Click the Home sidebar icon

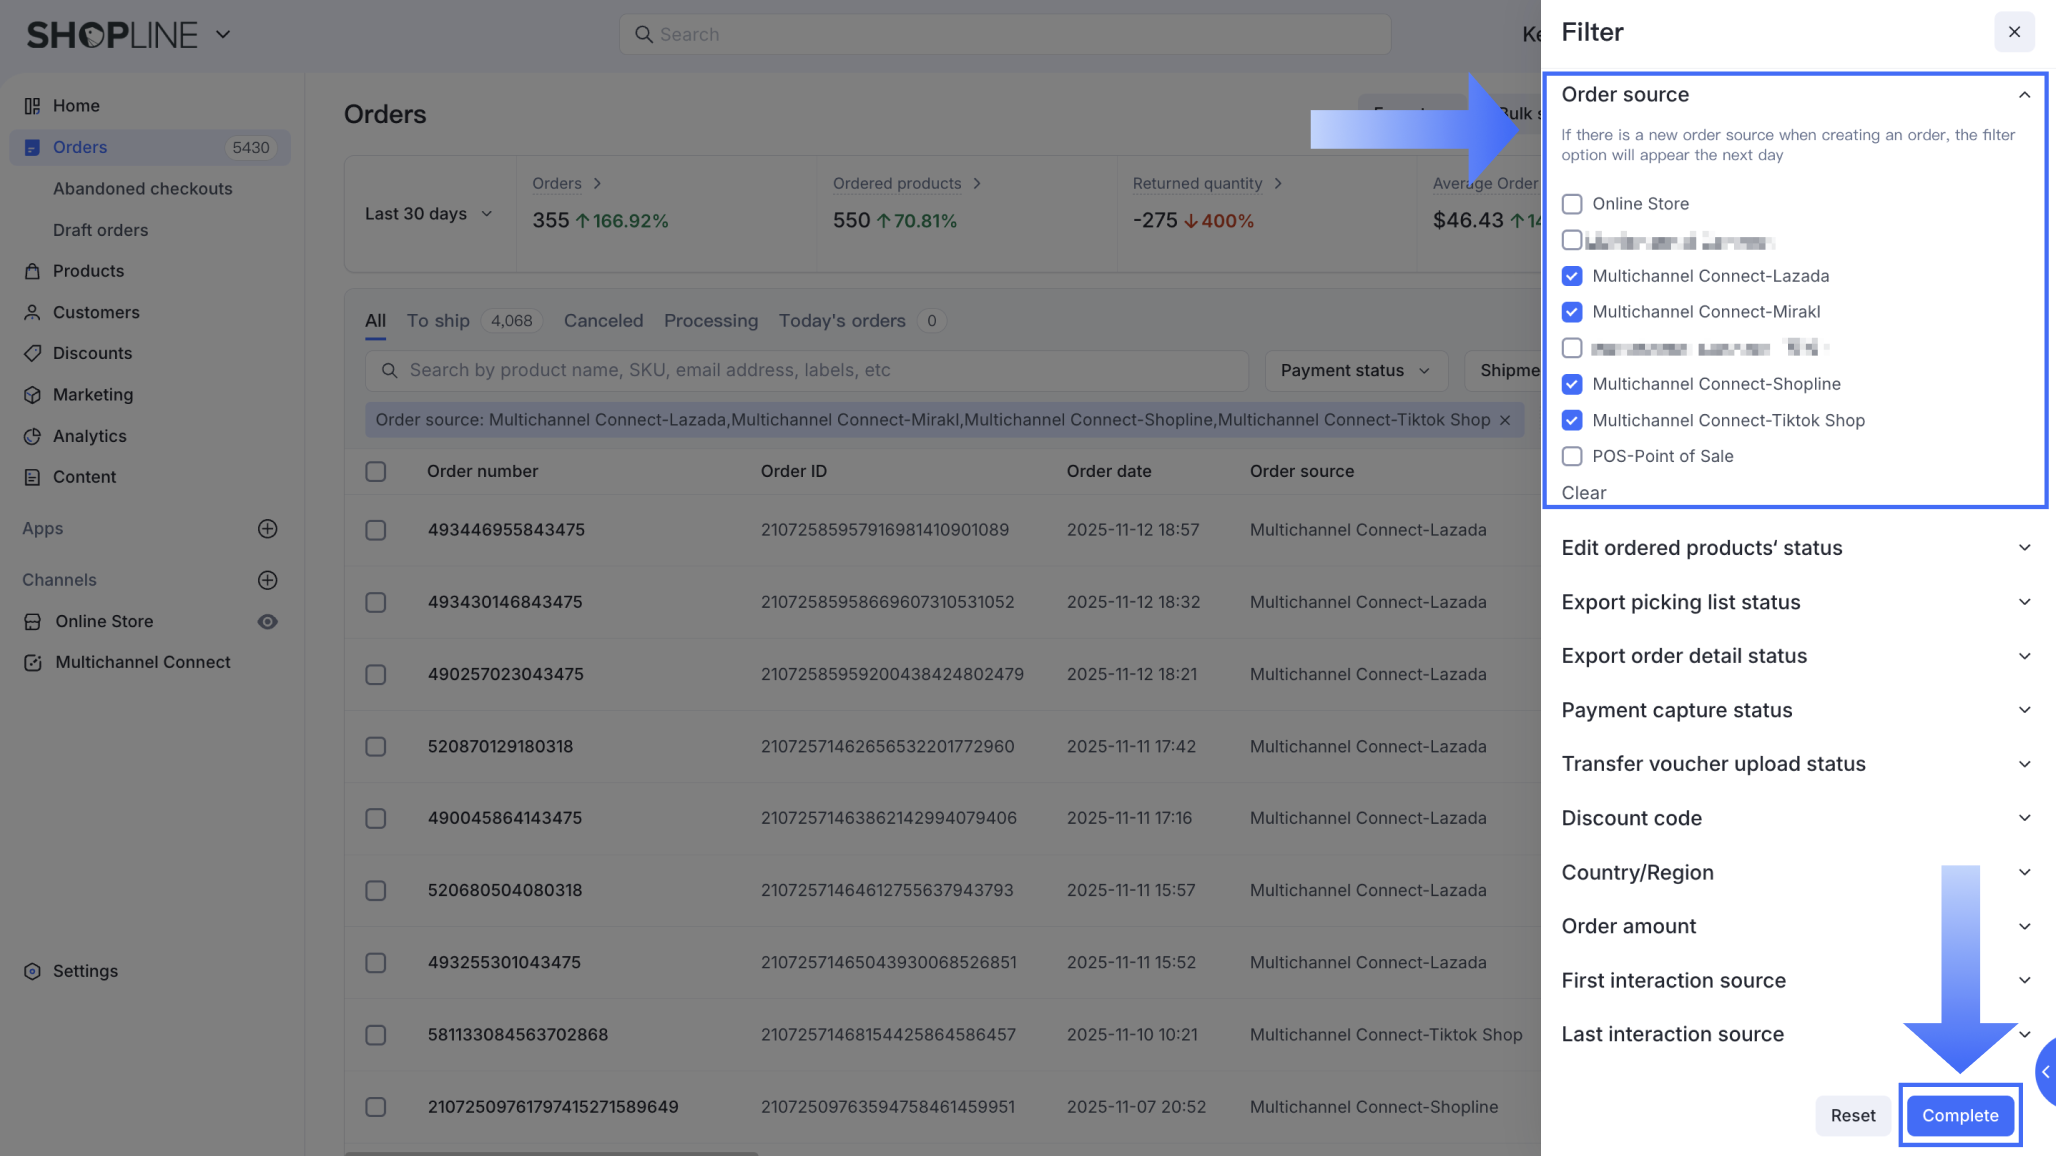click(x=32, y=106)
